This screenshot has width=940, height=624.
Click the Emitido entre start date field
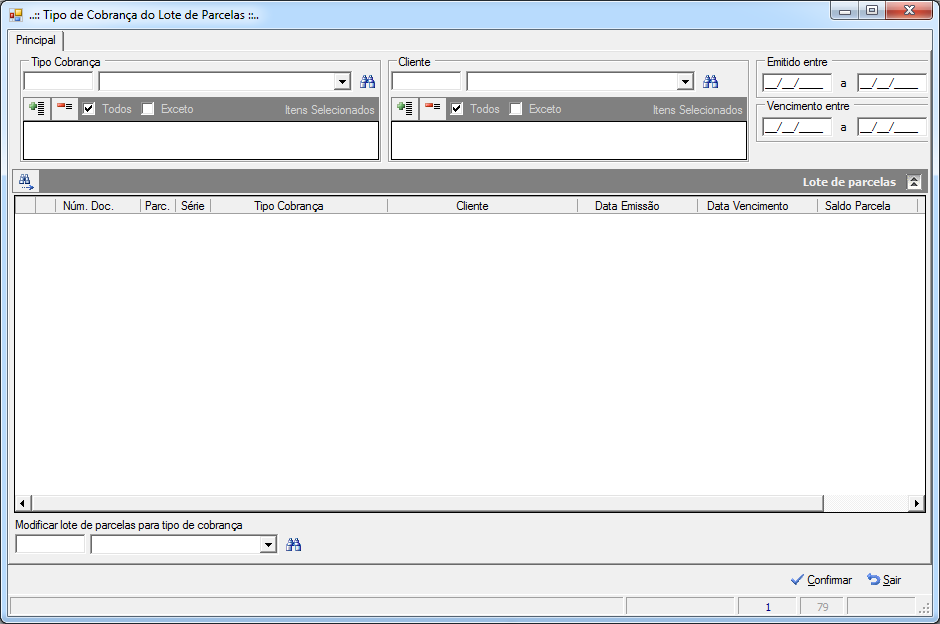(797, 83)
